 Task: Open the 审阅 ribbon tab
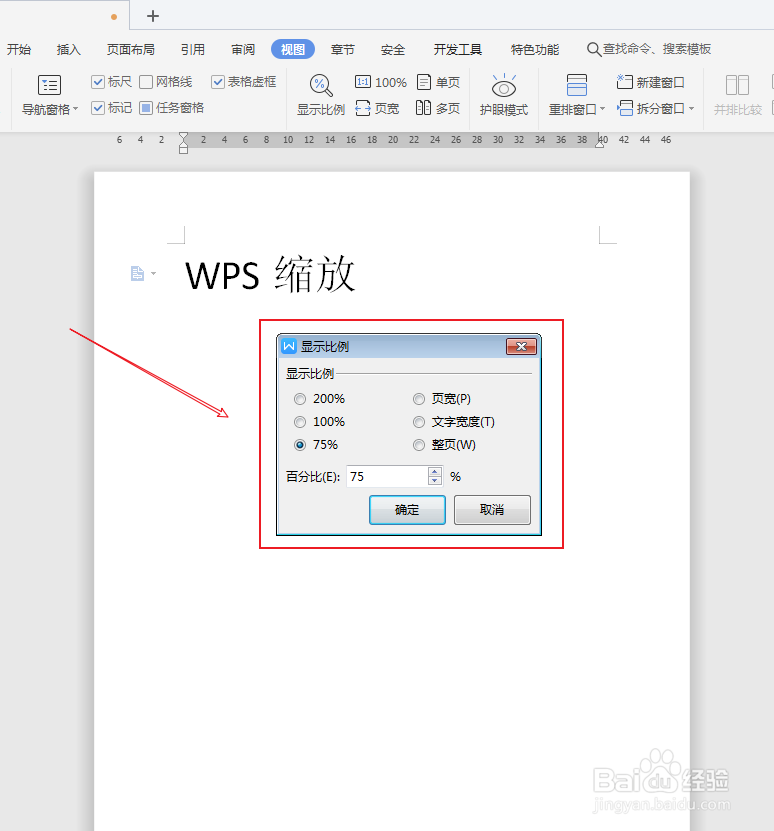pyautogui.click(x=243, y=49)
